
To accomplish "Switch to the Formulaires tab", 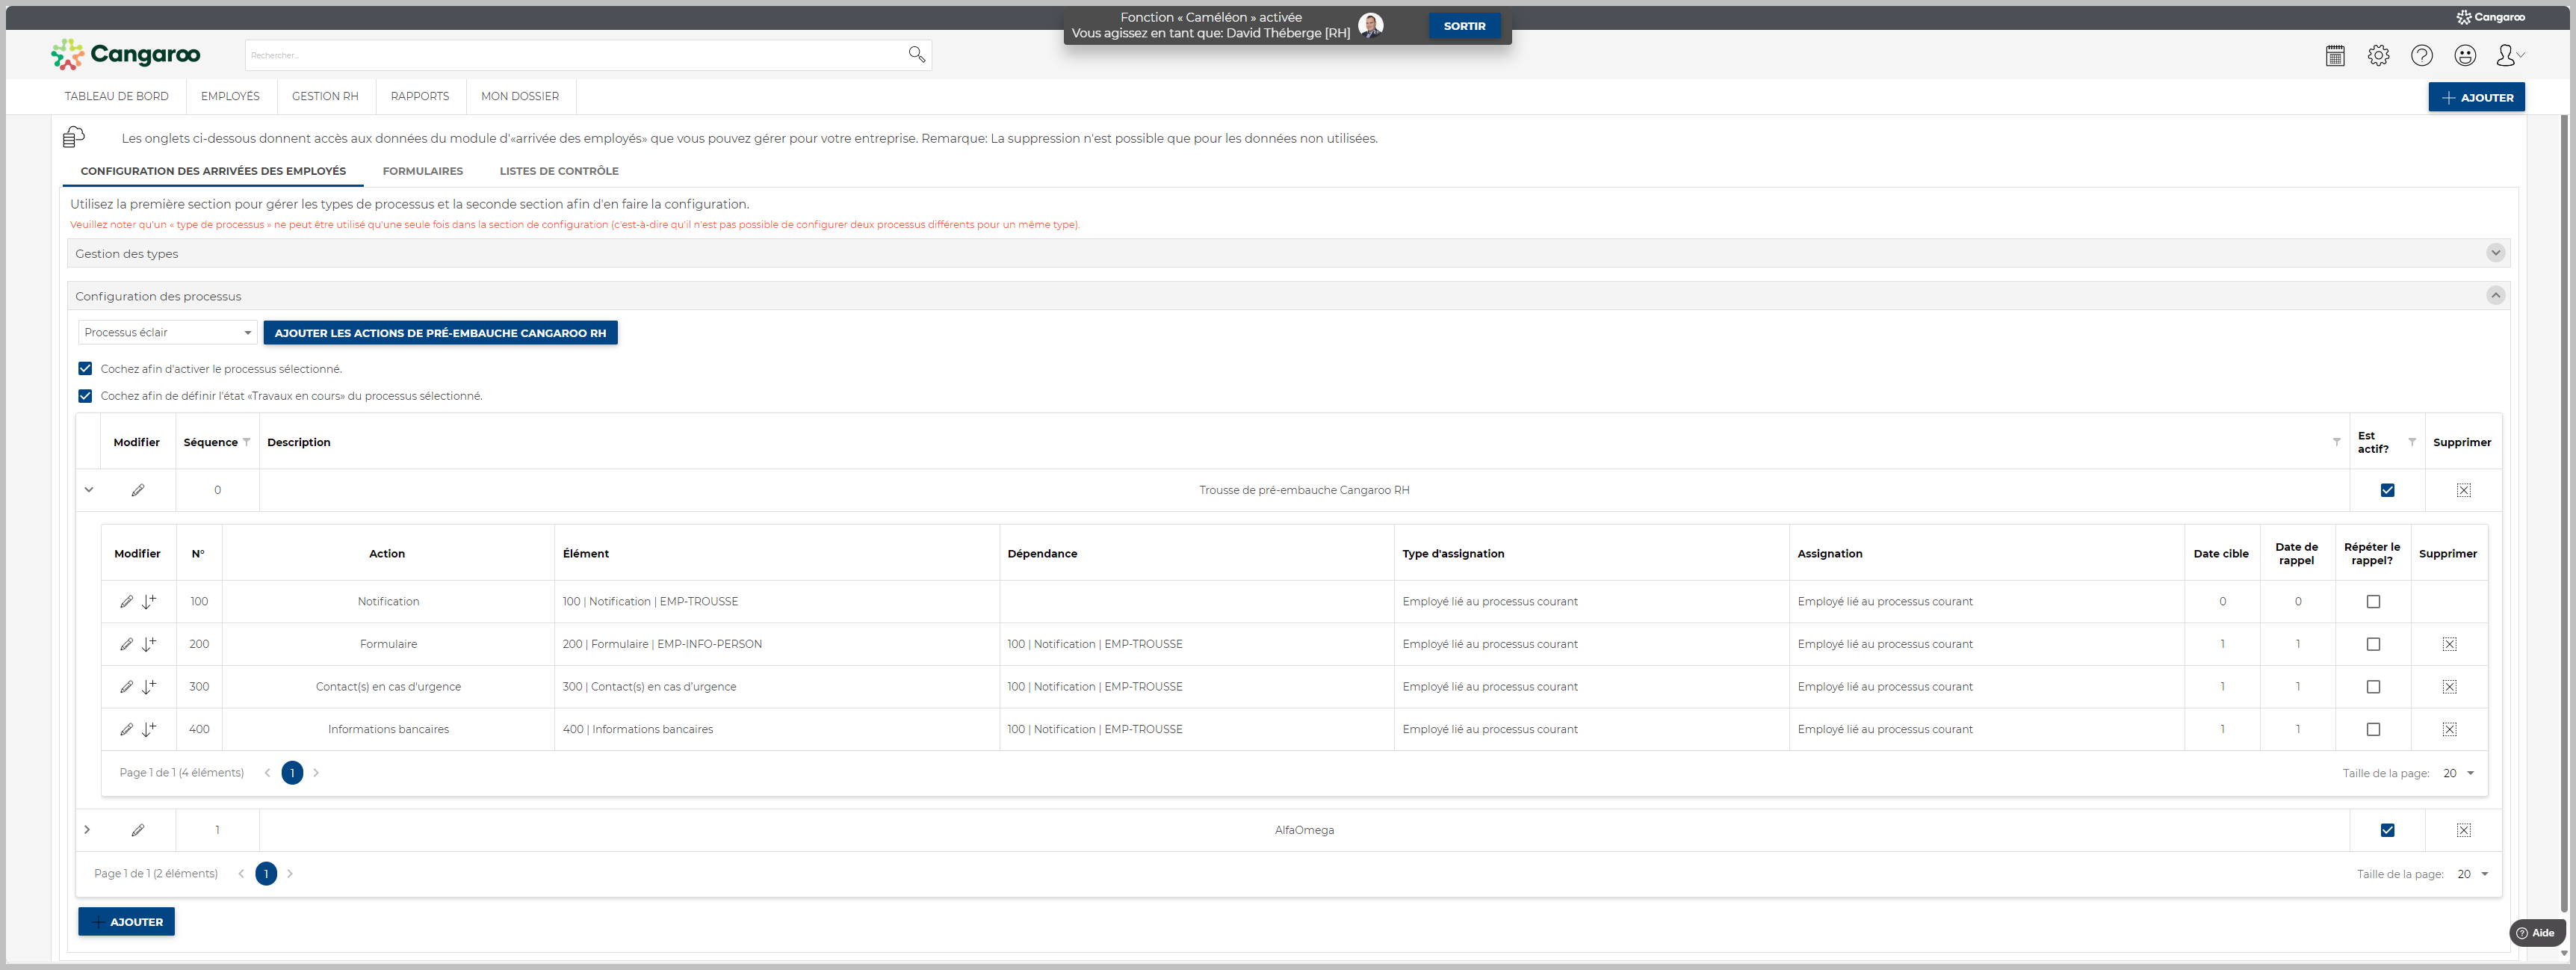I will tap(422, 171).
